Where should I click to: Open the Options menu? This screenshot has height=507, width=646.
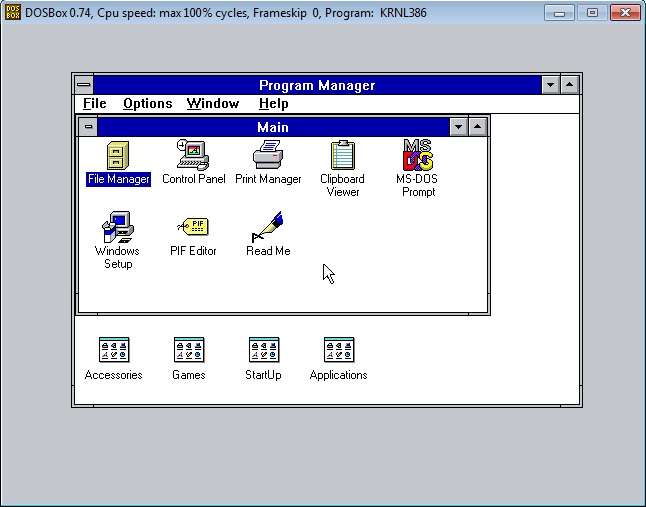(147, 103)
